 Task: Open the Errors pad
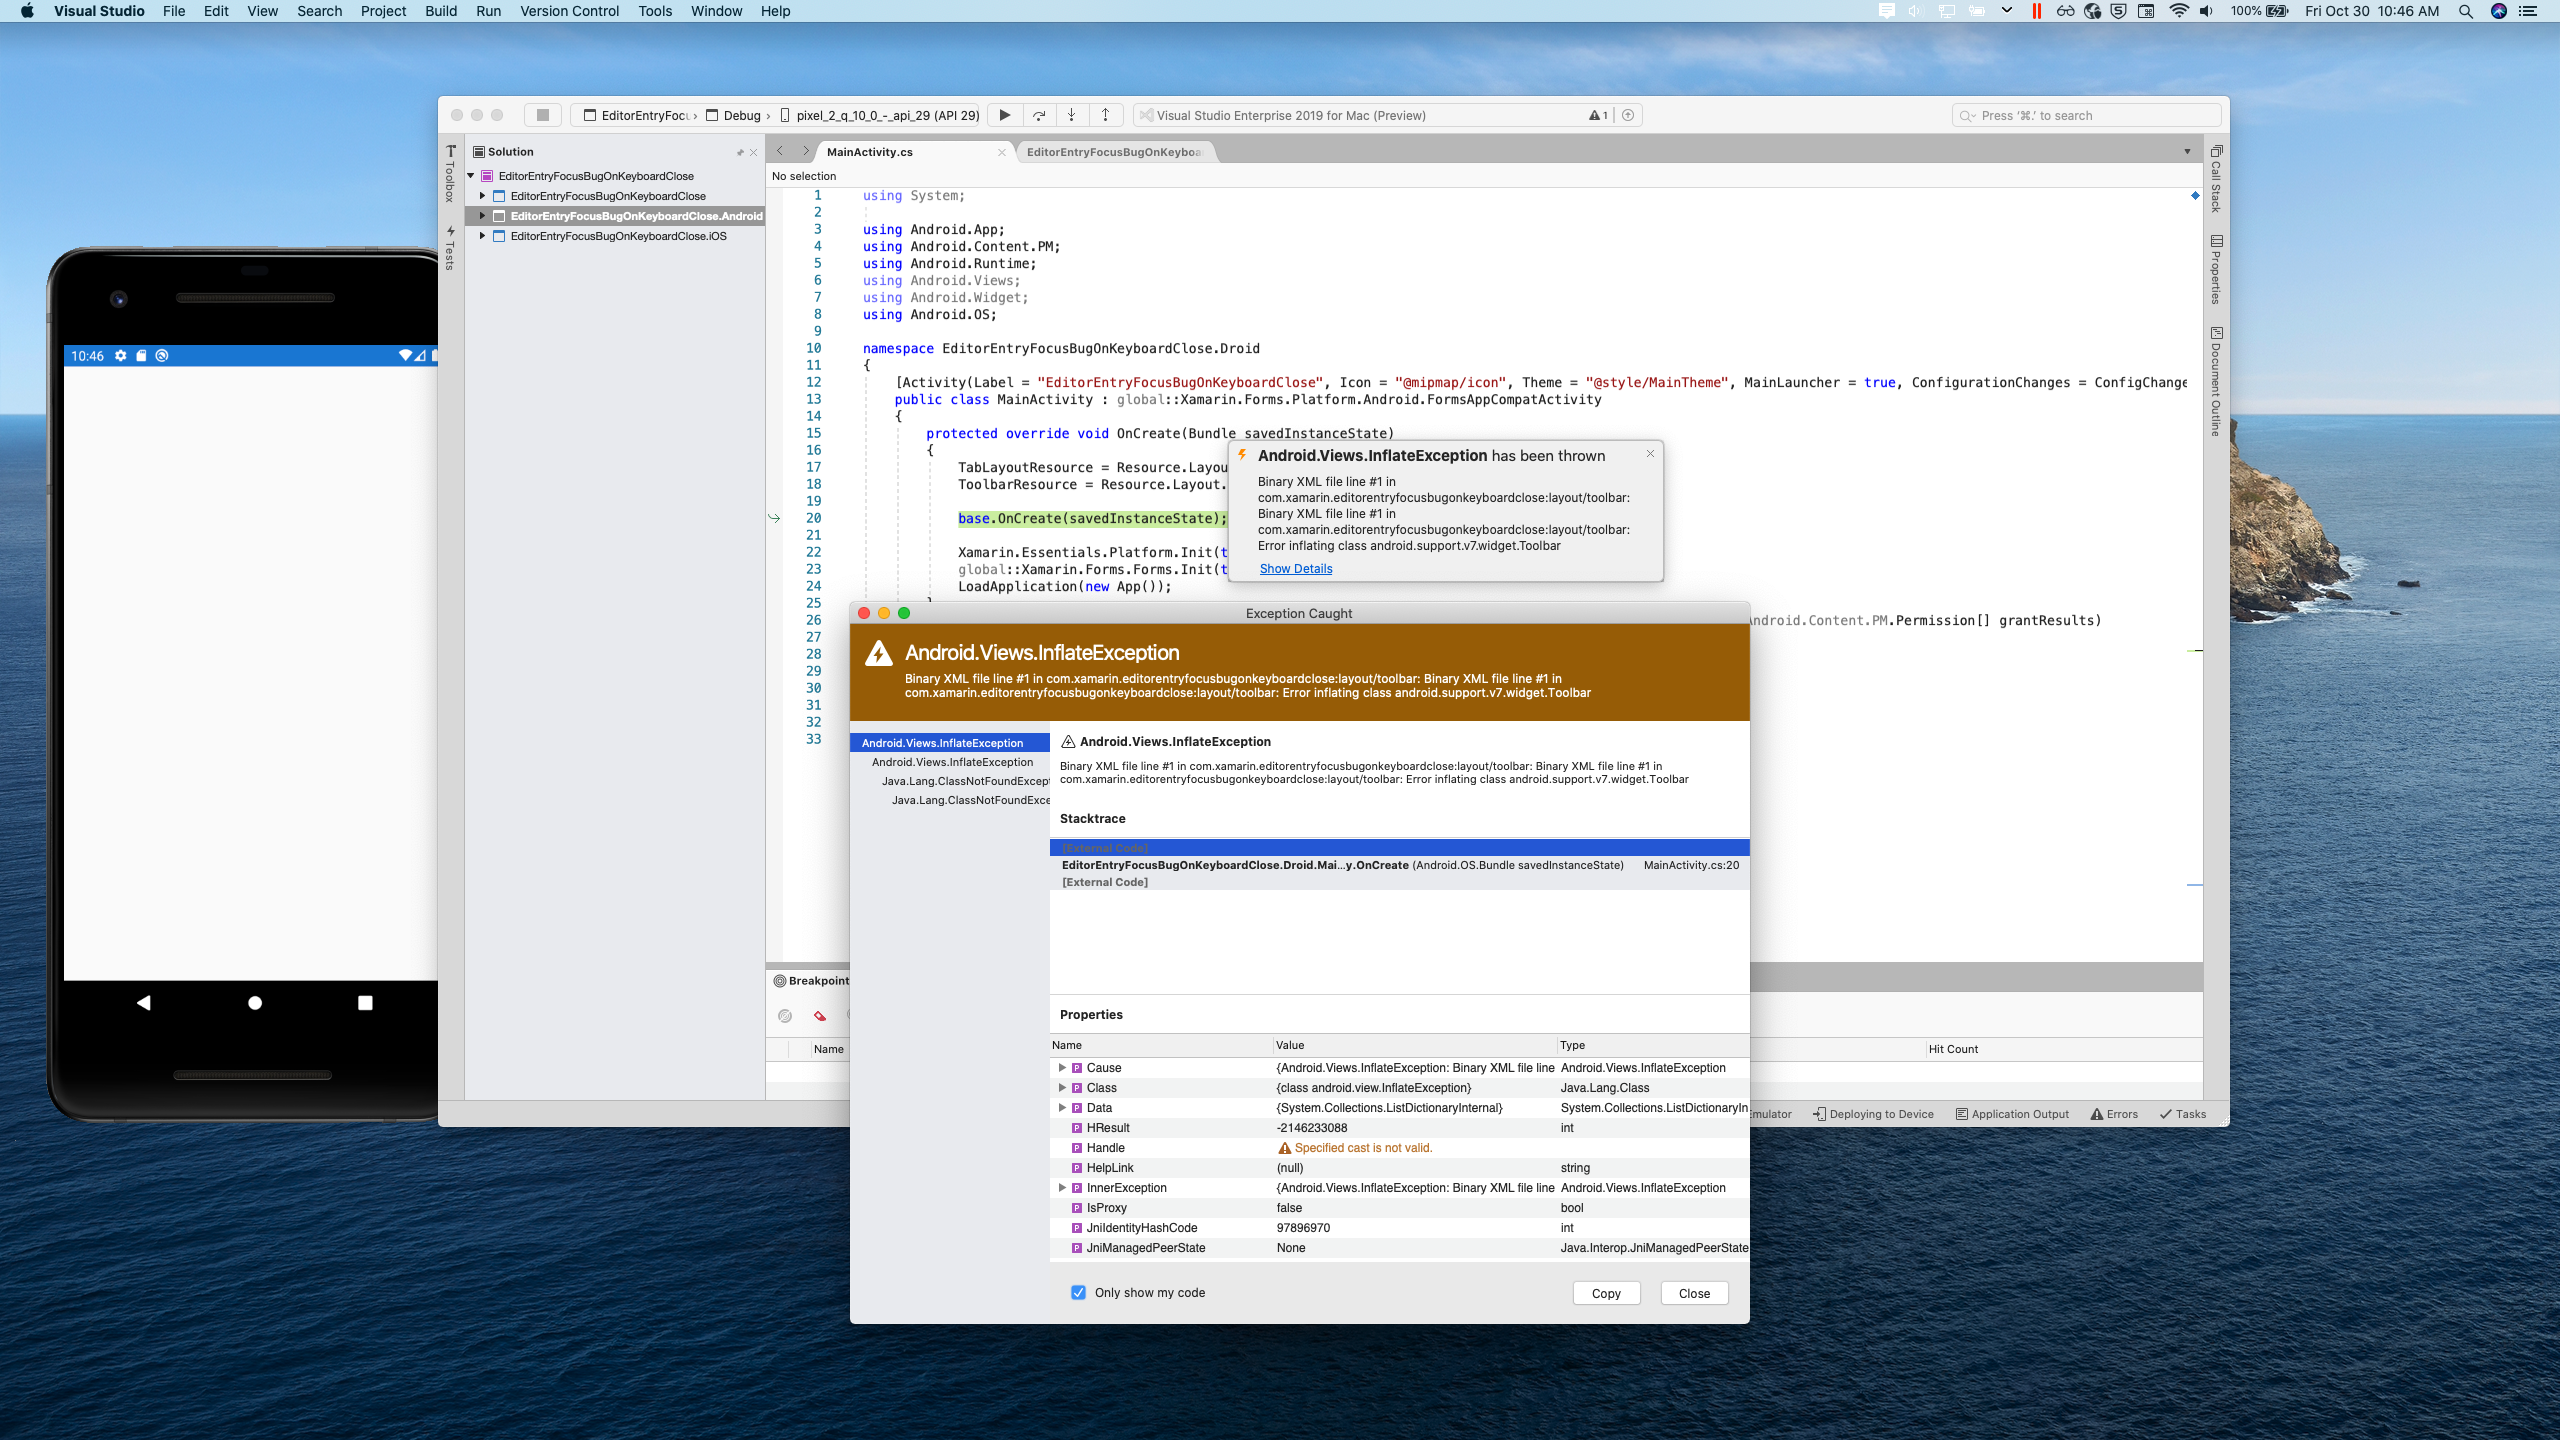coord(2114,1114)
